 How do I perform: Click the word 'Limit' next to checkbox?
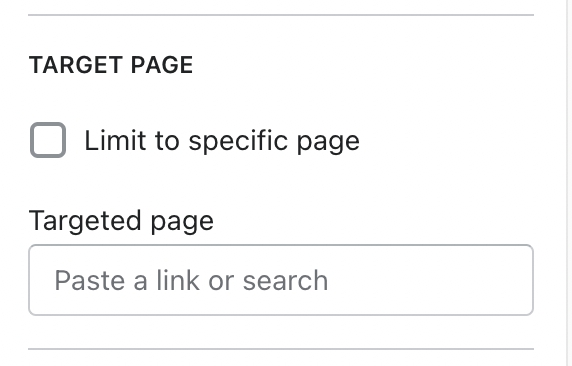115,140
